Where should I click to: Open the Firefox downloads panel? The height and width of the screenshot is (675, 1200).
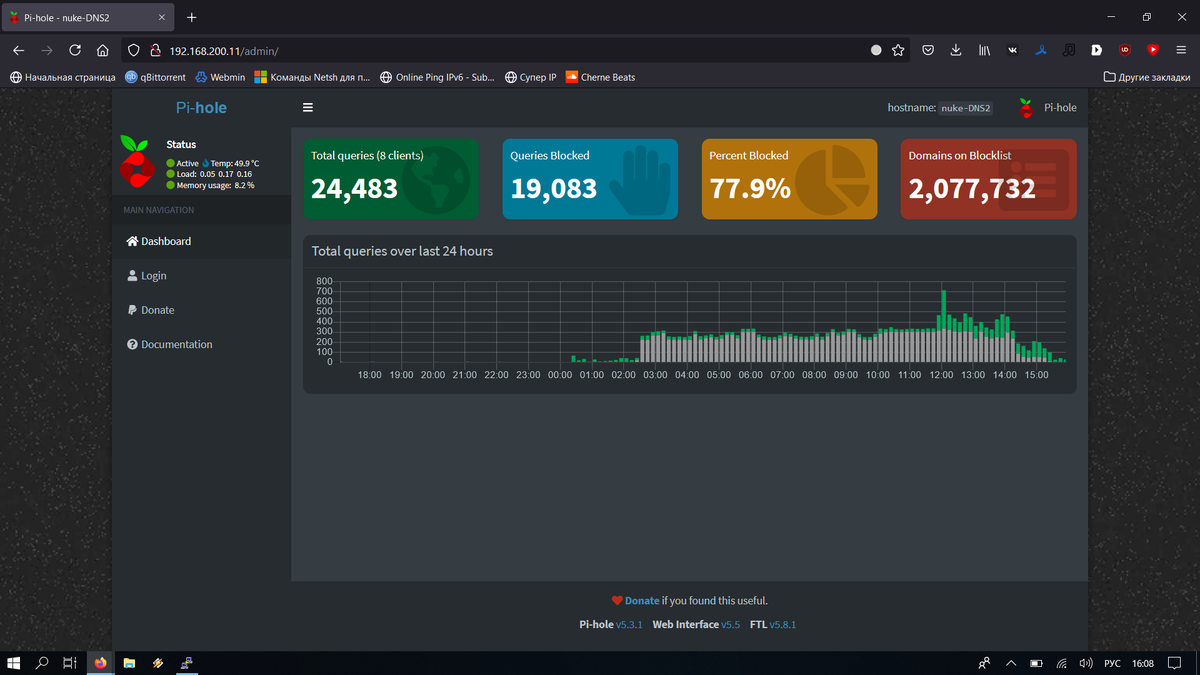click(x=956, y=50)
